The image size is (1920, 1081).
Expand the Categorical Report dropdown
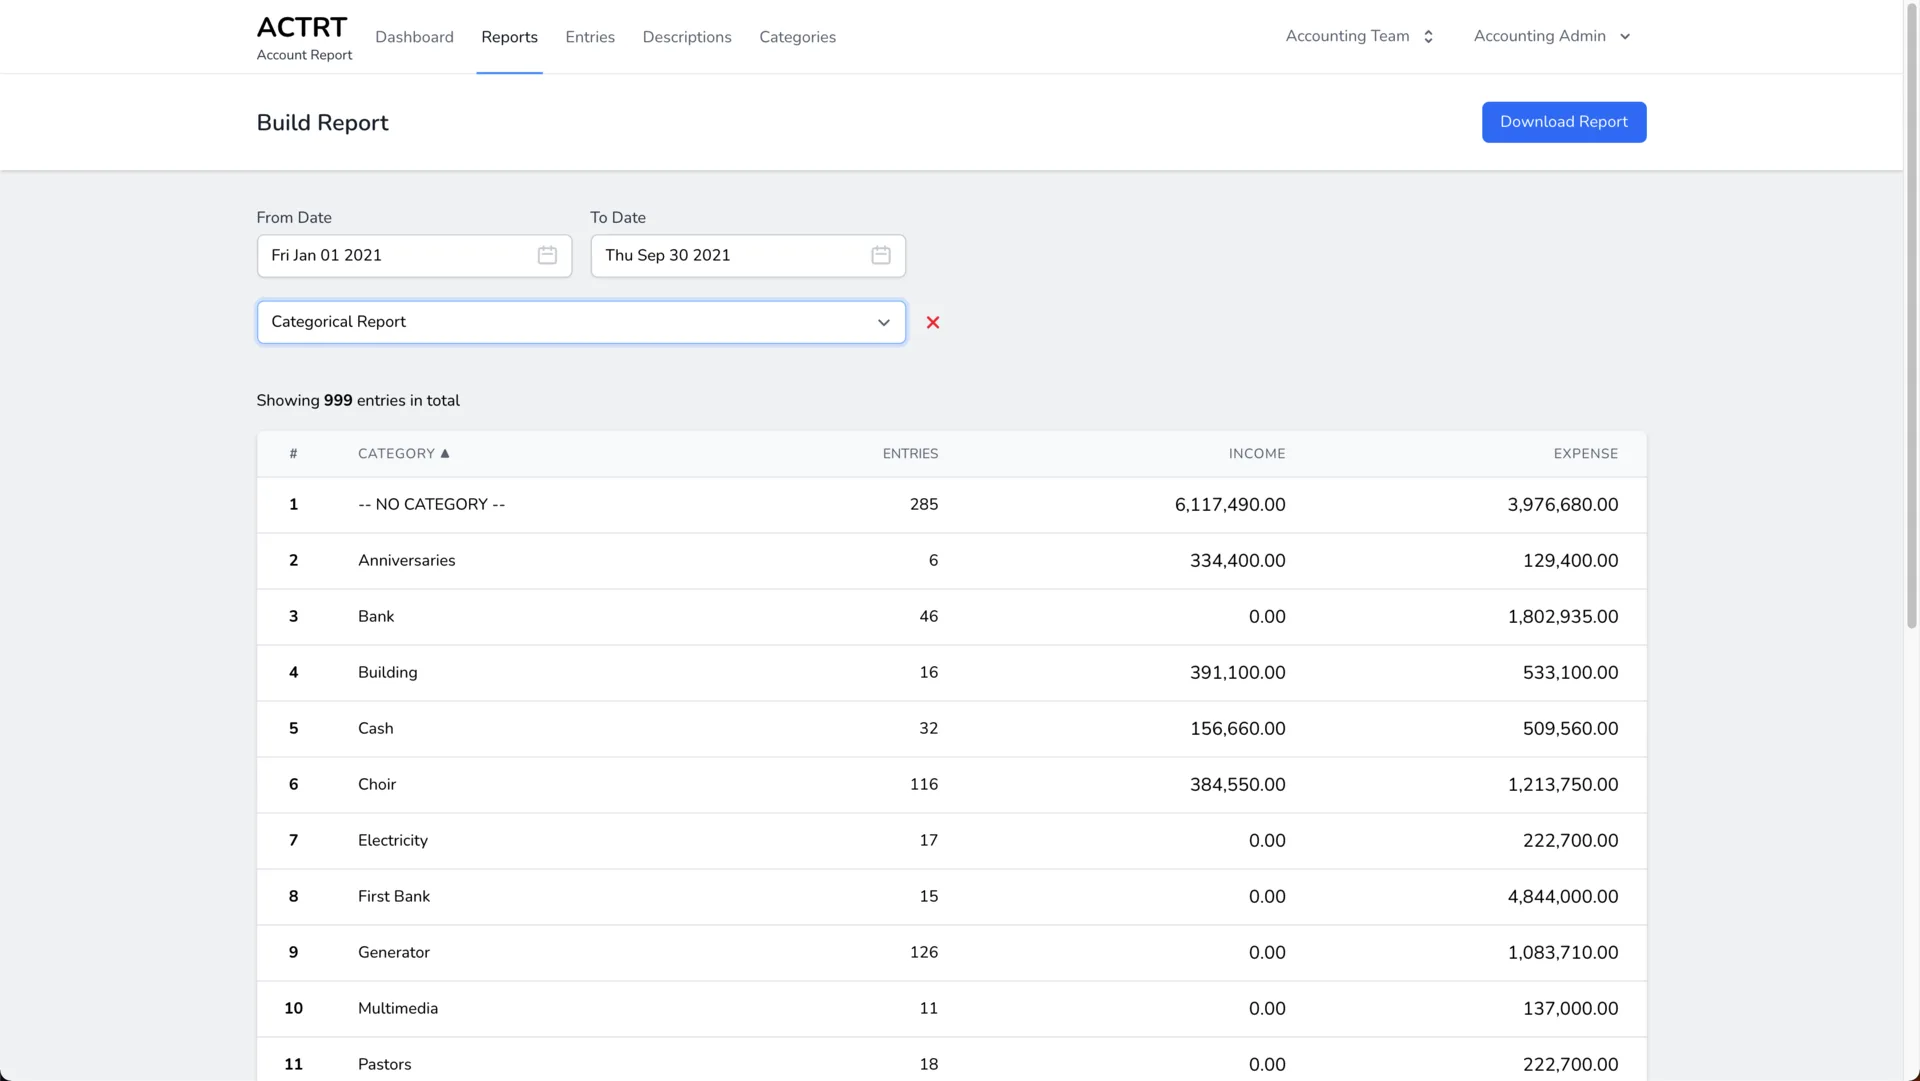point(581,322)
